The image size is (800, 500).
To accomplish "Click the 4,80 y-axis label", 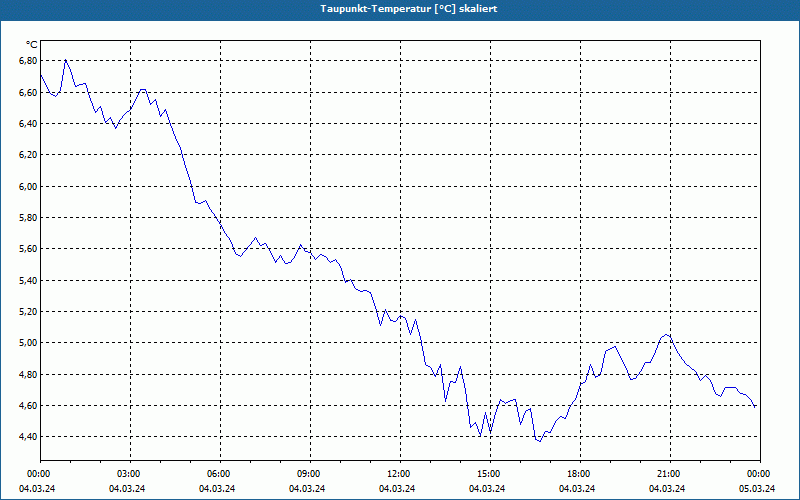I will pos(28,374).
